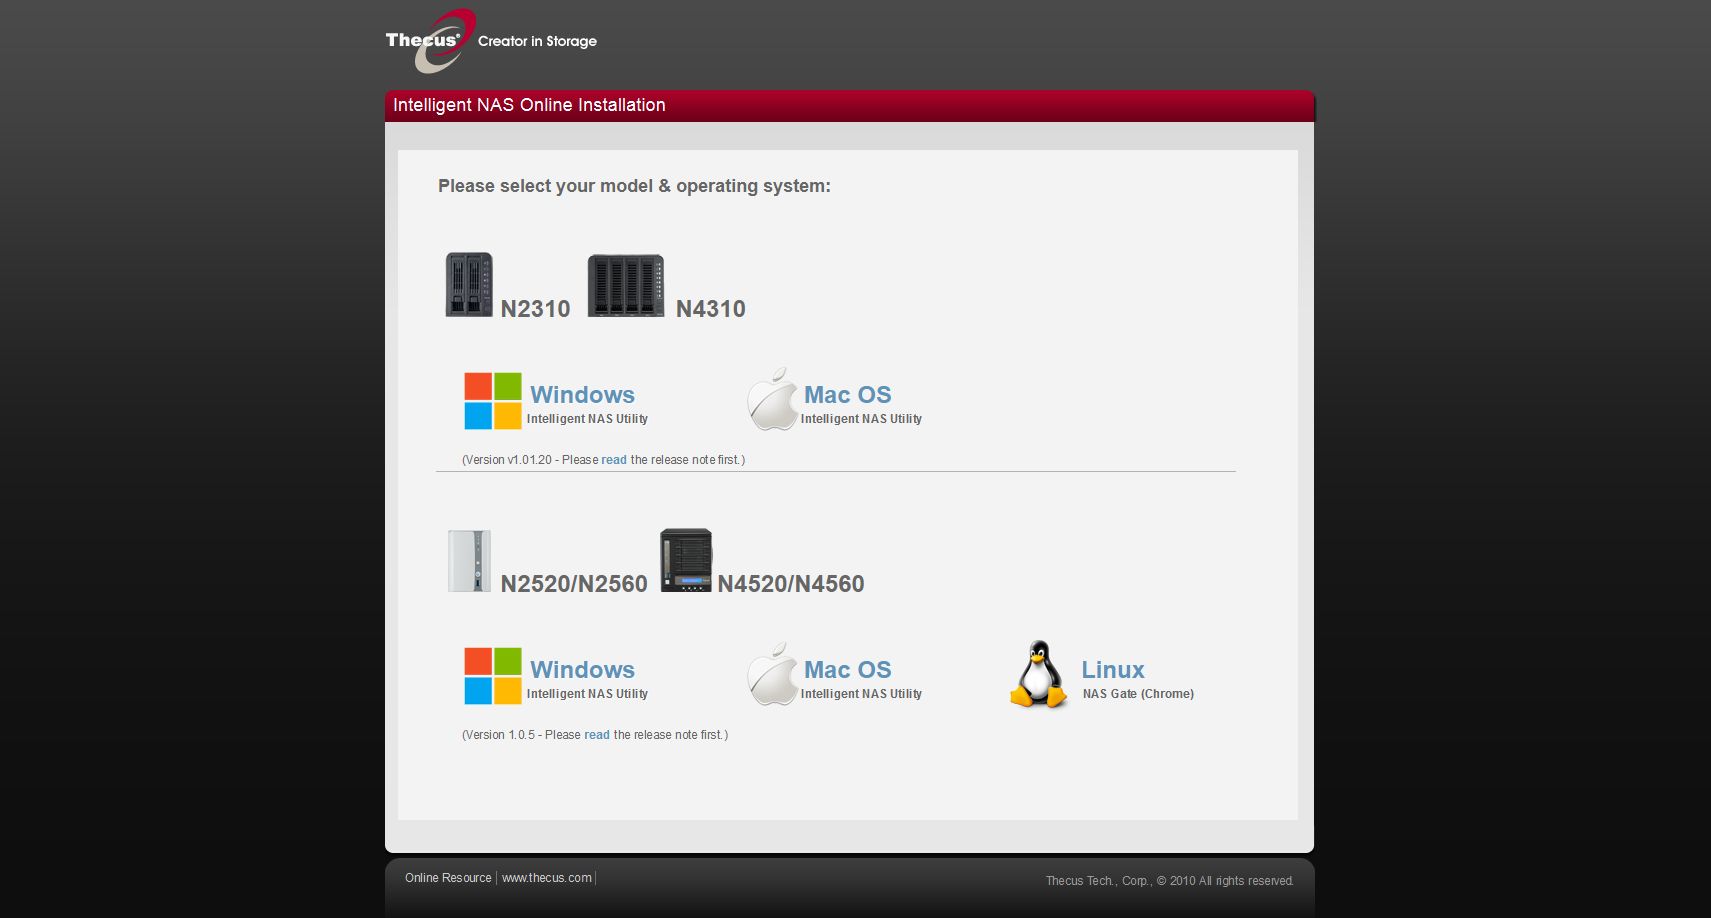Click the N4310 model name text
Image resolution: width=1711 pixels, height=918 pixels.
point(711,309)
